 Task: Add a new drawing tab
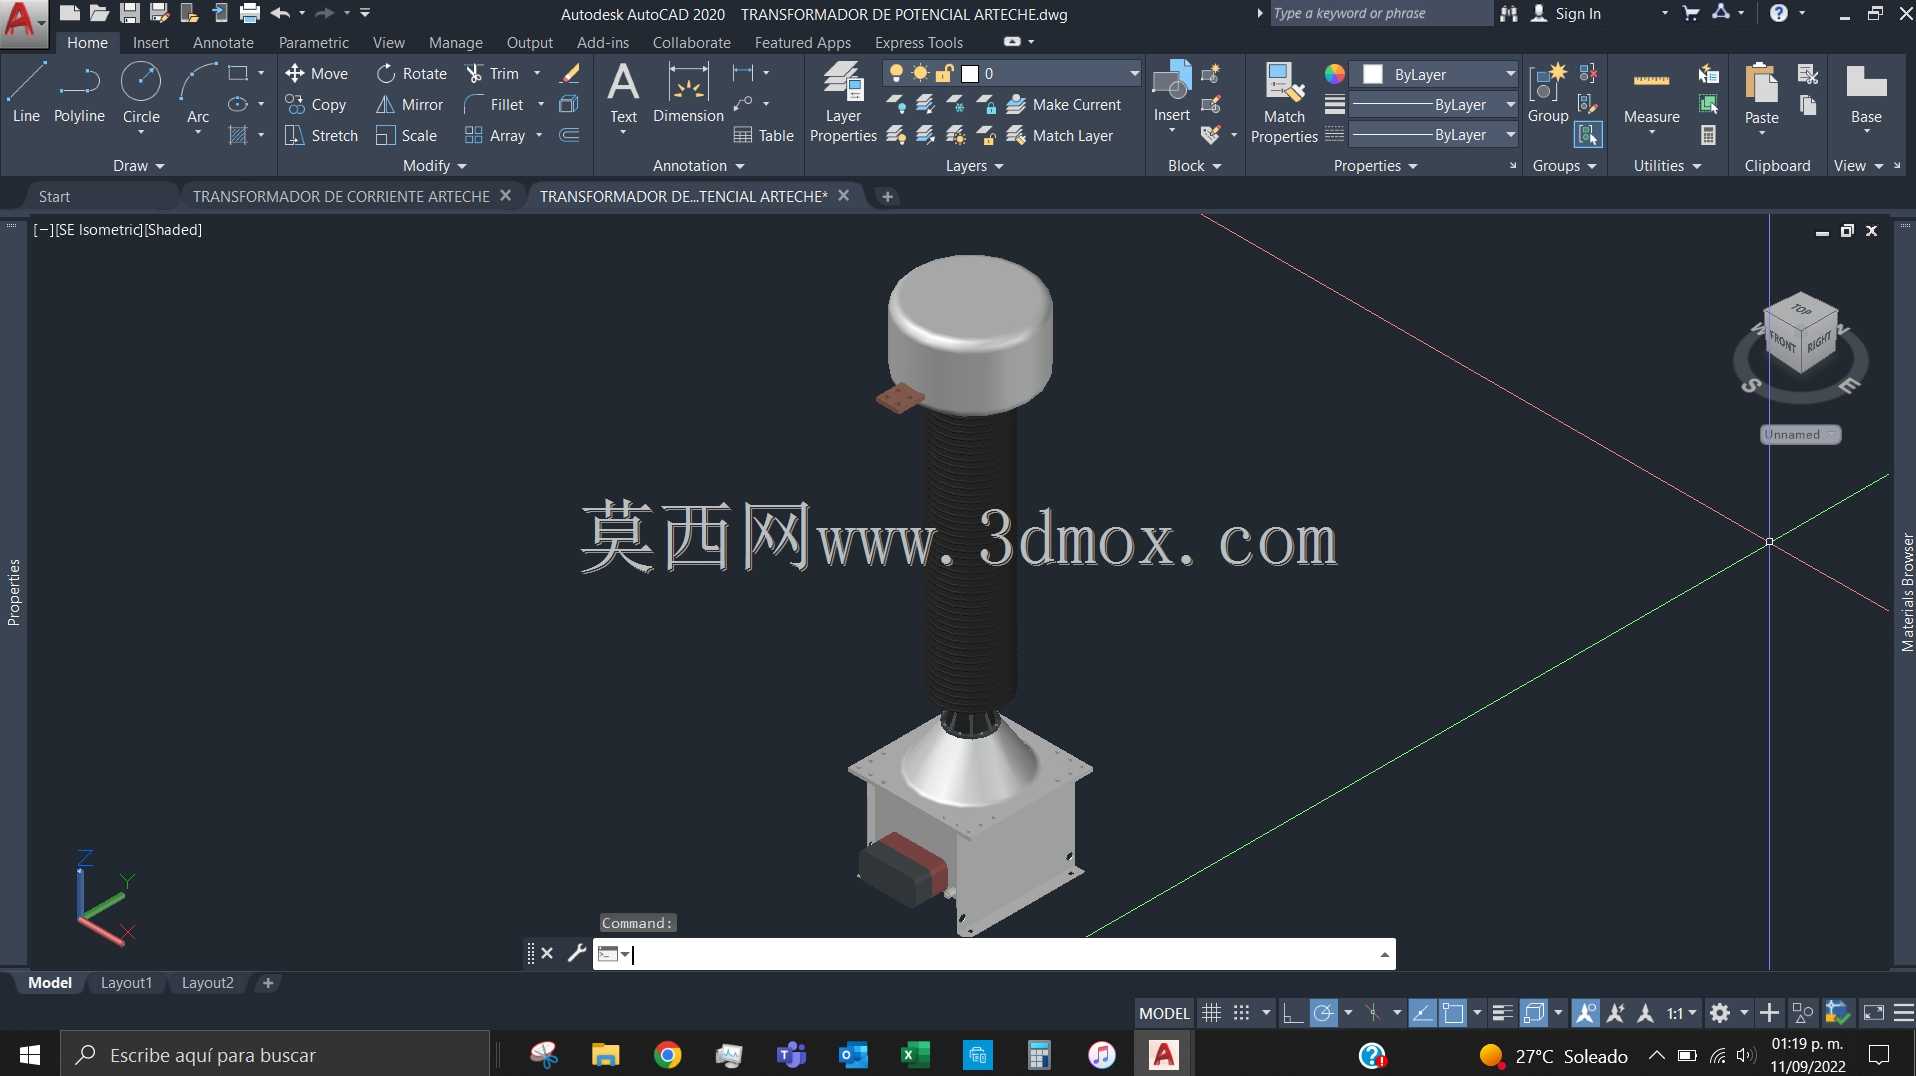point(887,196)
